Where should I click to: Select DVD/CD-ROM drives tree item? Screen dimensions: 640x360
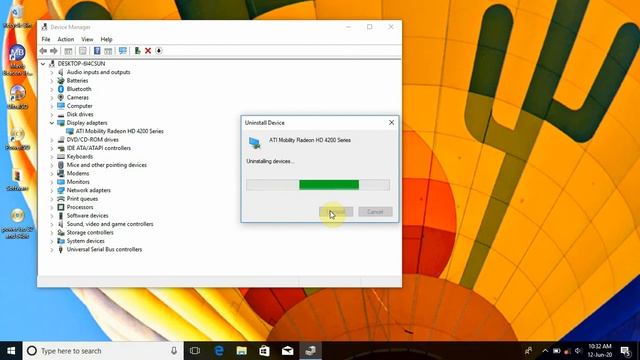93,140
